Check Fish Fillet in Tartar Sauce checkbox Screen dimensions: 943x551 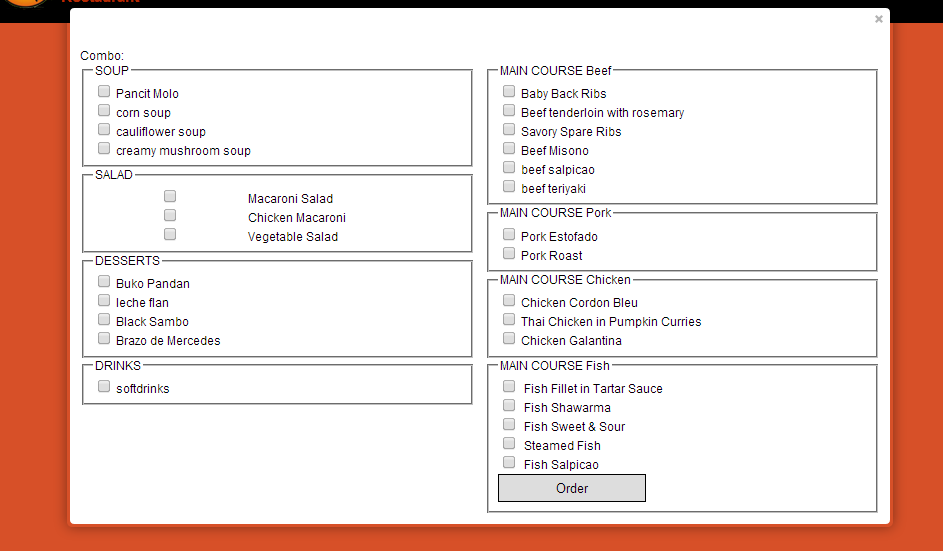point(509,386)
